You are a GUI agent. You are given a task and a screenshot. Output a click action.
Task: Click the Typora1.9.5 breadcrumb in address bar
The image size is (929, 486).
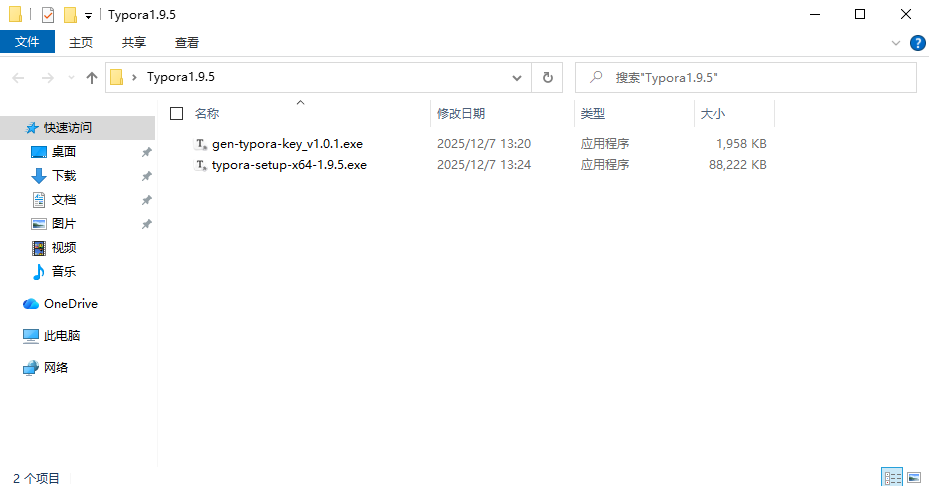coord(181,77)
